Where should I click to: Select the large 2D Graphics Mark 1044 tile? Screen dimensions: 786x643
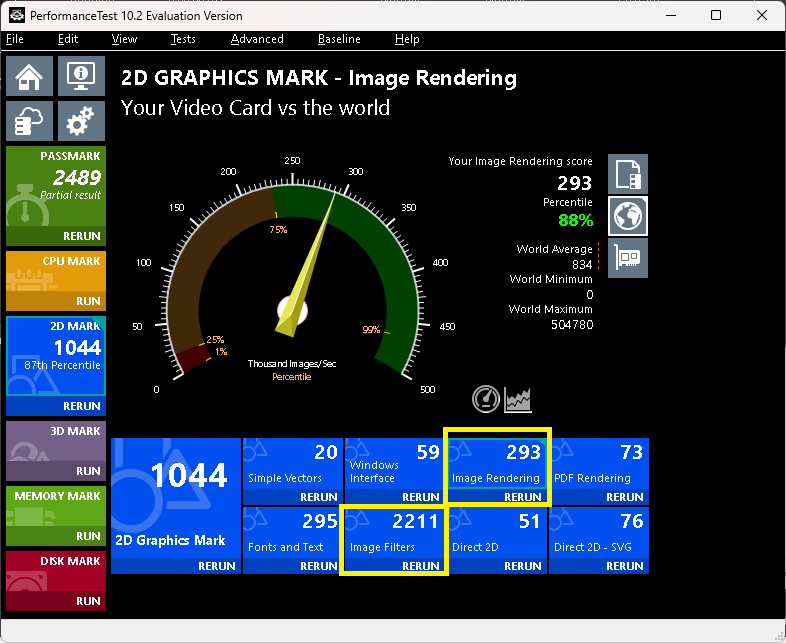pyautogui.click(x=176, y=499)
